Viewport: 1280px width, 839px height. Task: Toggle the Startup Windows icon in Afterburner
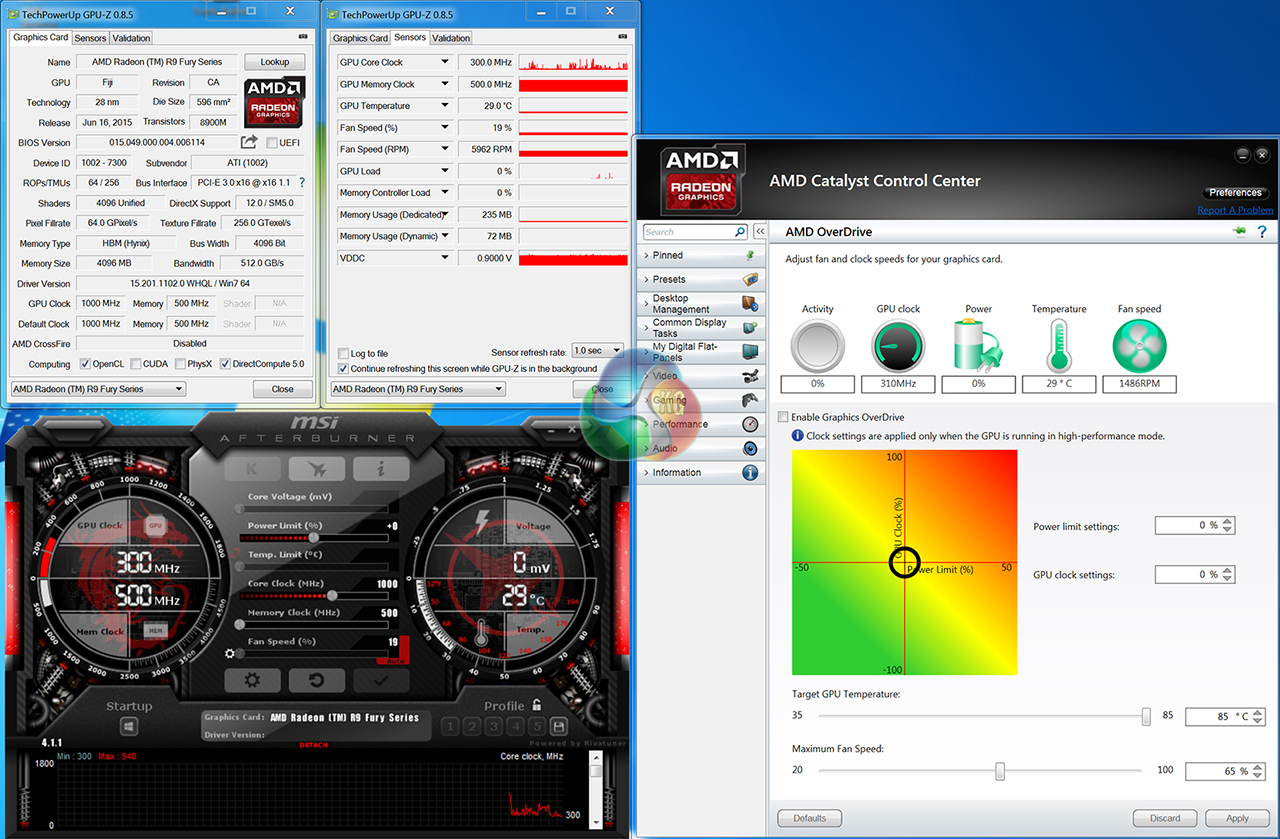click(129, 727)
